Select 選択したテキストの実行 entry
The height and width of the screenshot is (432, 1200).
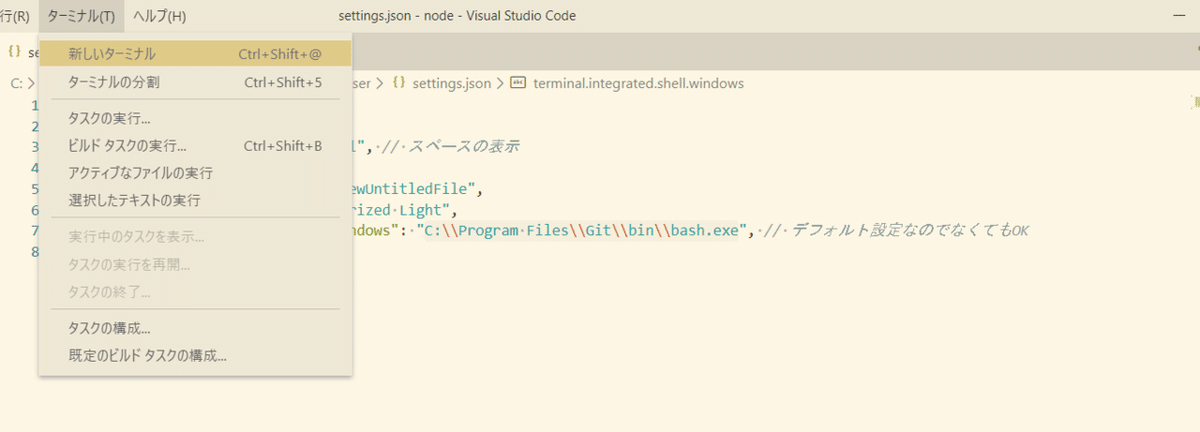point(134,200)
